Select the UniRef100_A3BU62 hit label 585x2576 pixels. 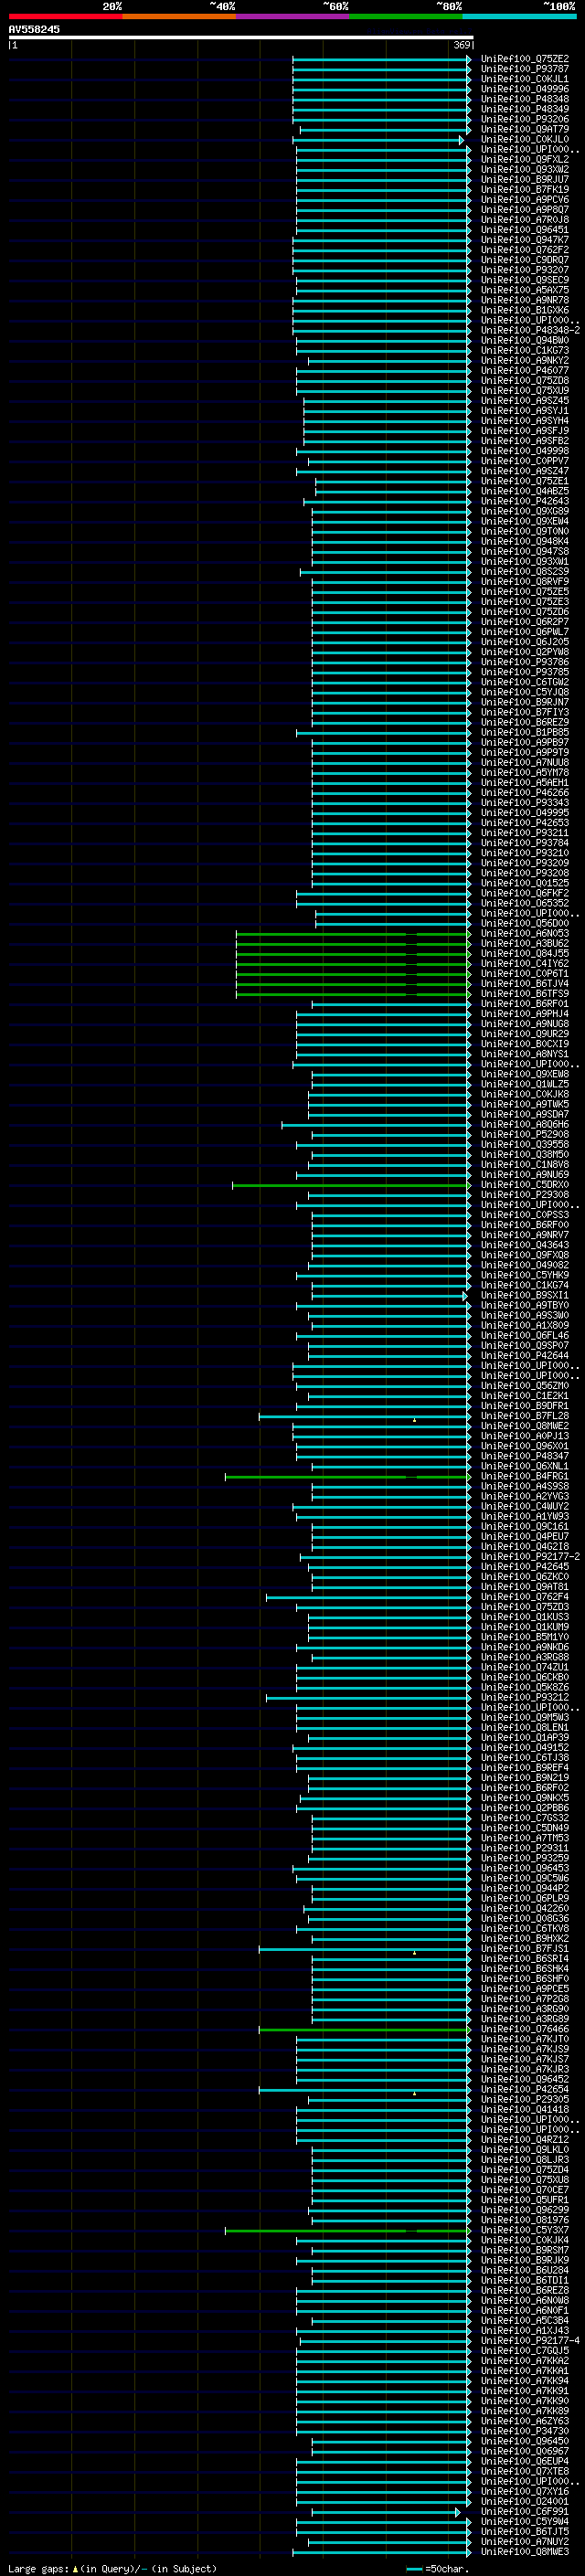click(525, 943)
